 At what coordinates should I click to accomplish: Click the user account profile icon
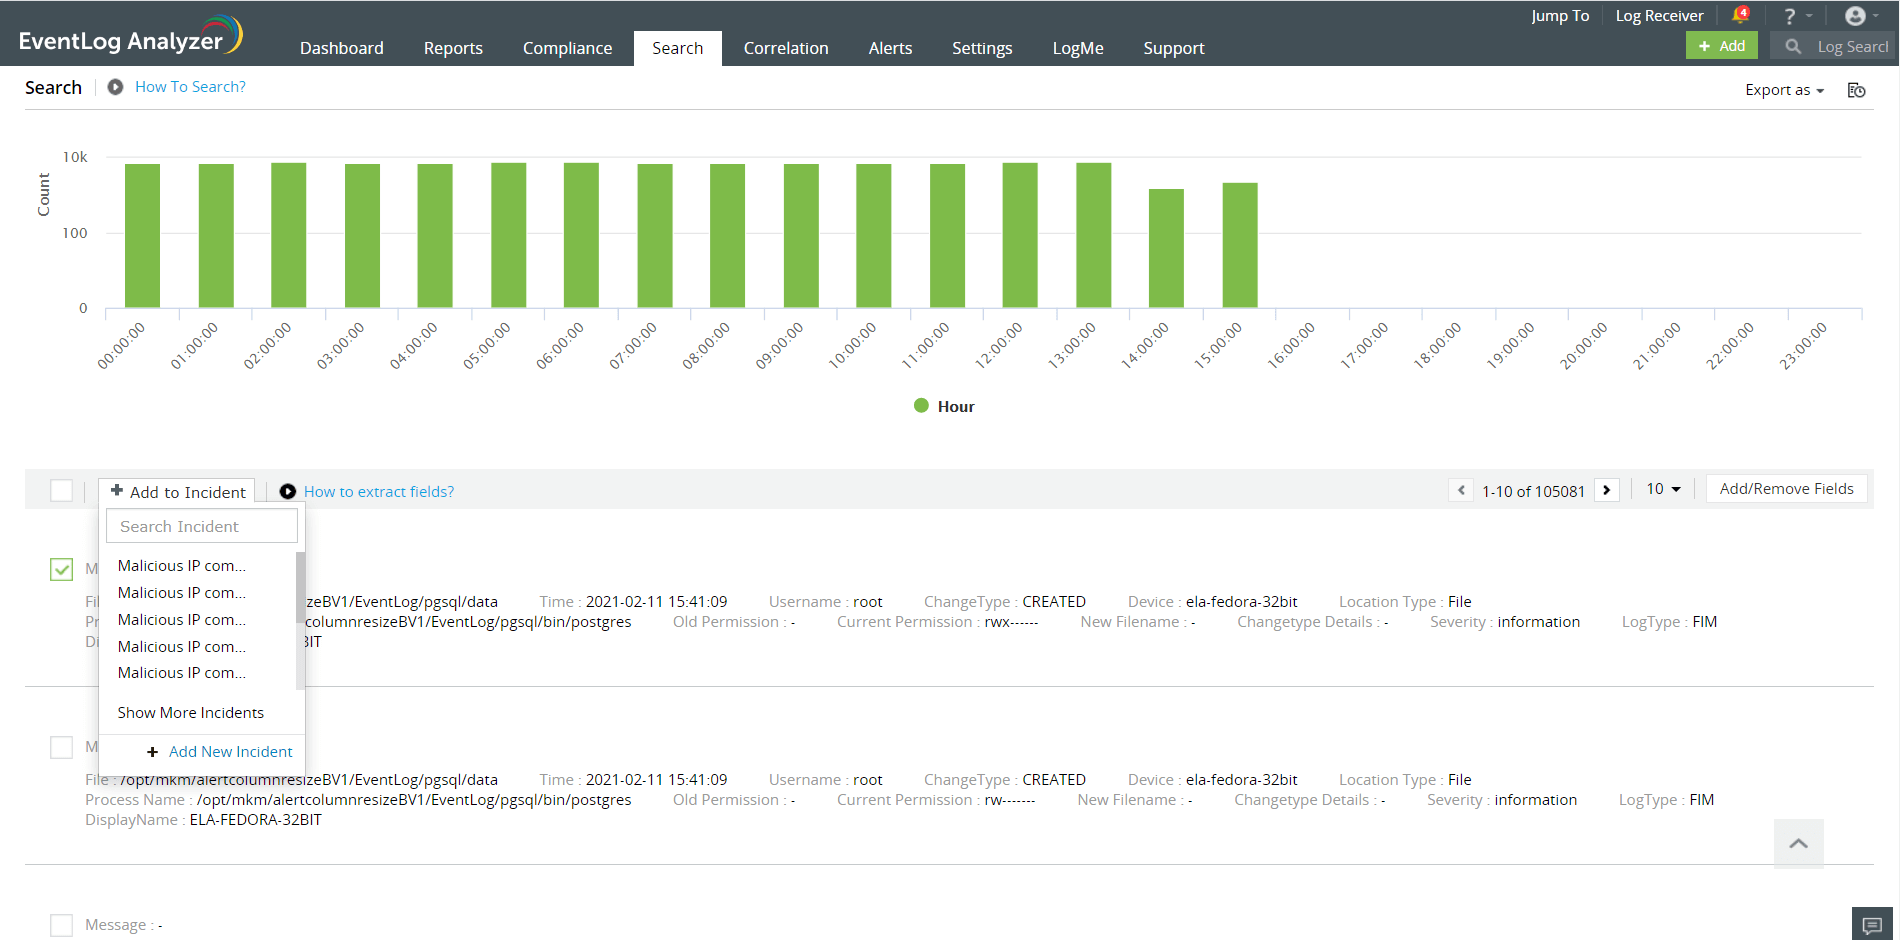pyautogui.click(x=1856, y=15)
